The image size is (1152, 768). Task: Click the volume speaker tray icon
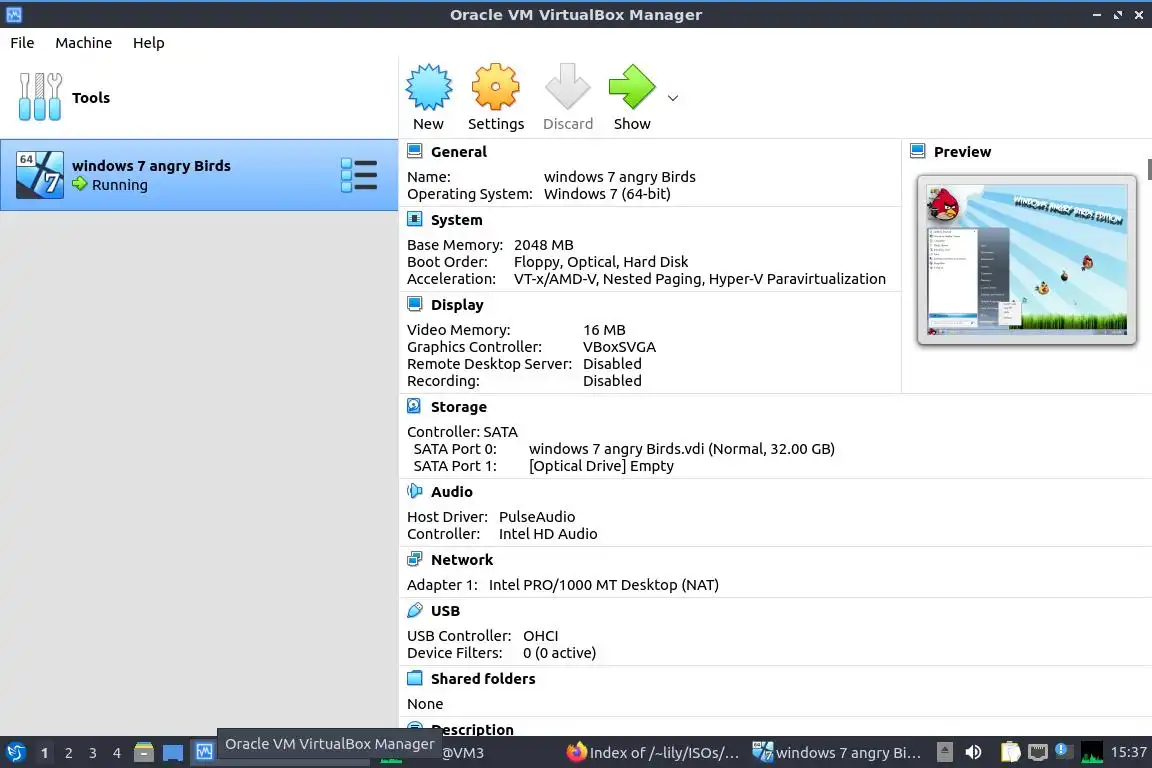(973, 753)
